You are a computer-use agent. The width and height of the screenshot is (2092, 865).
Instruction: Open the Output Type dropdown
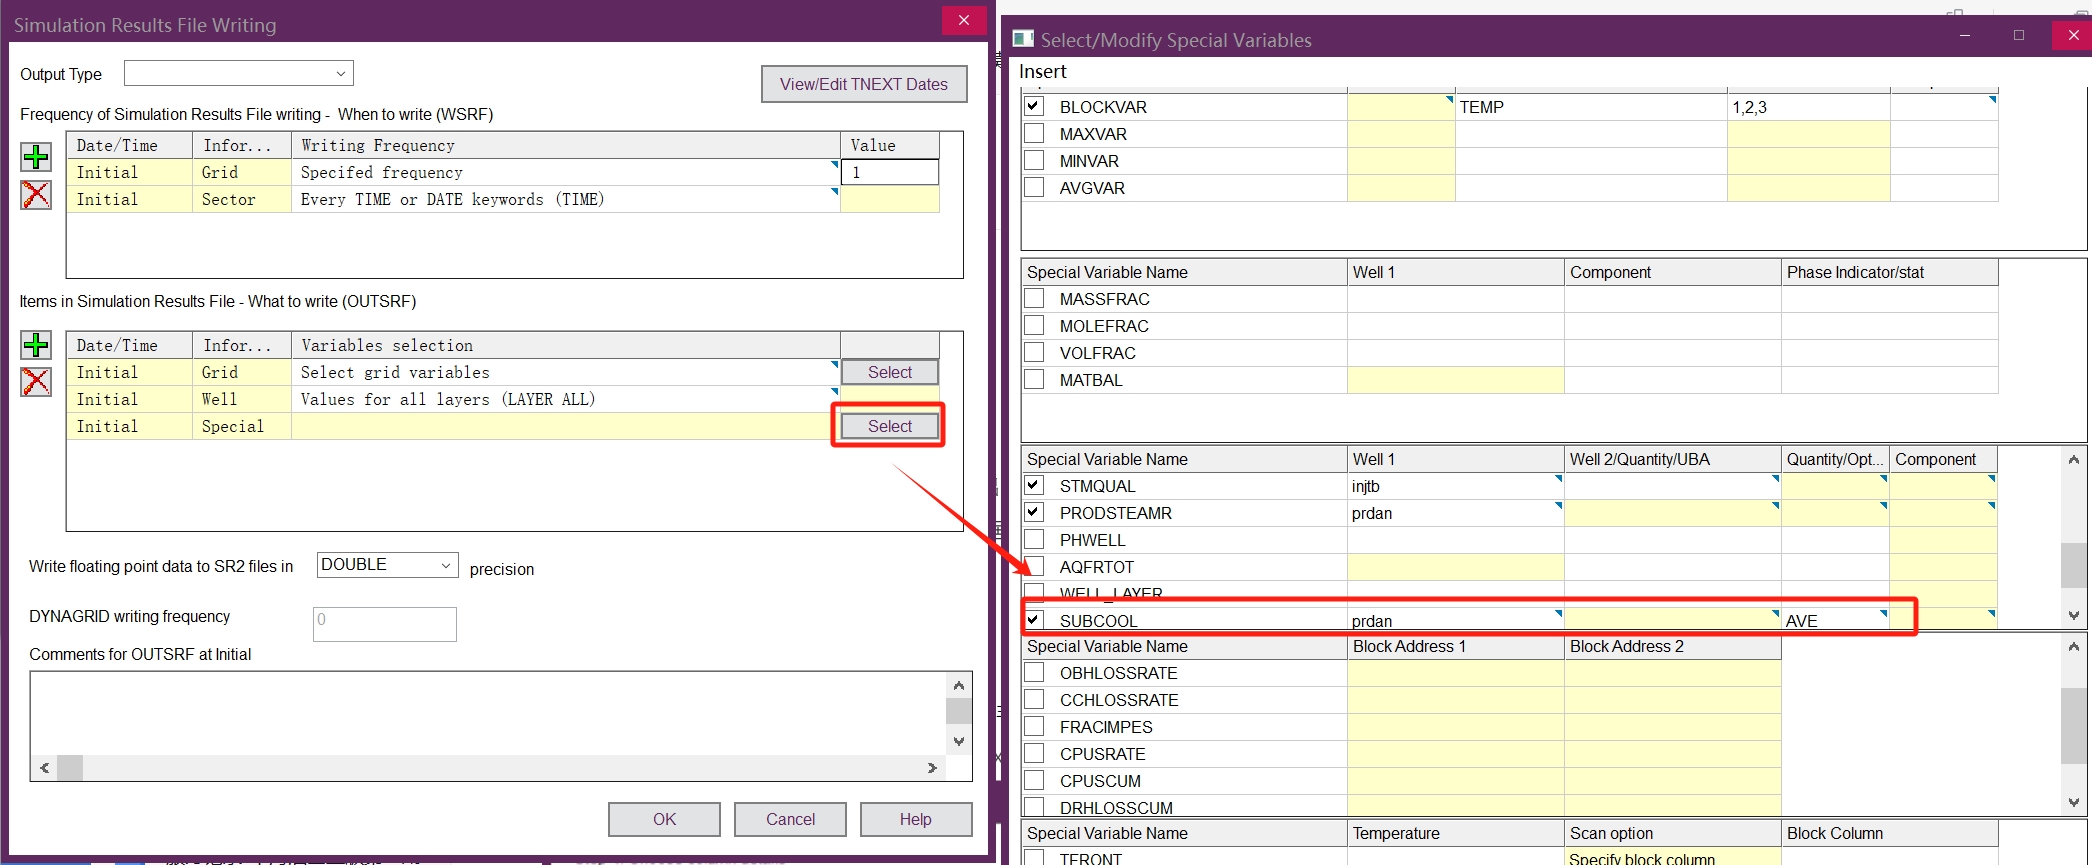(239, 73)
